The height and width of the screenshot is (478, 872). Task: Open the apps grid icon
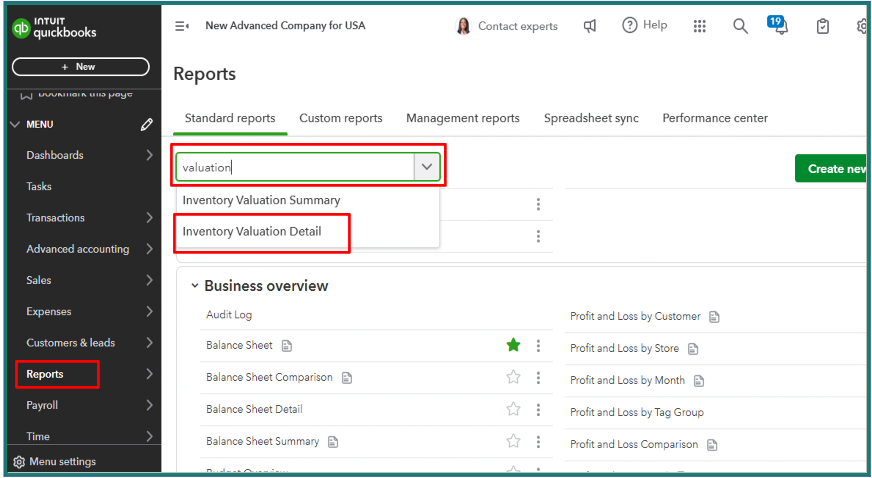700,26
